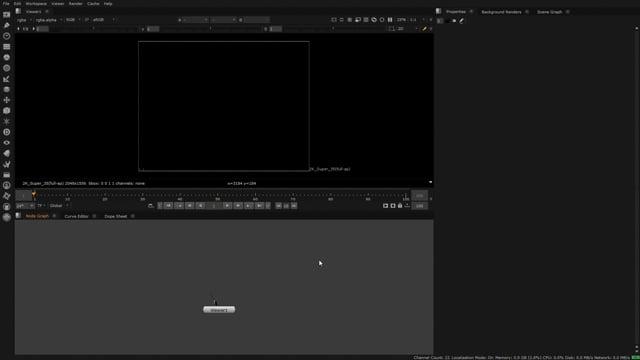Screen dimensions: 640x360
Task: Open the Edit menu
Action: (x=17, y=4)
